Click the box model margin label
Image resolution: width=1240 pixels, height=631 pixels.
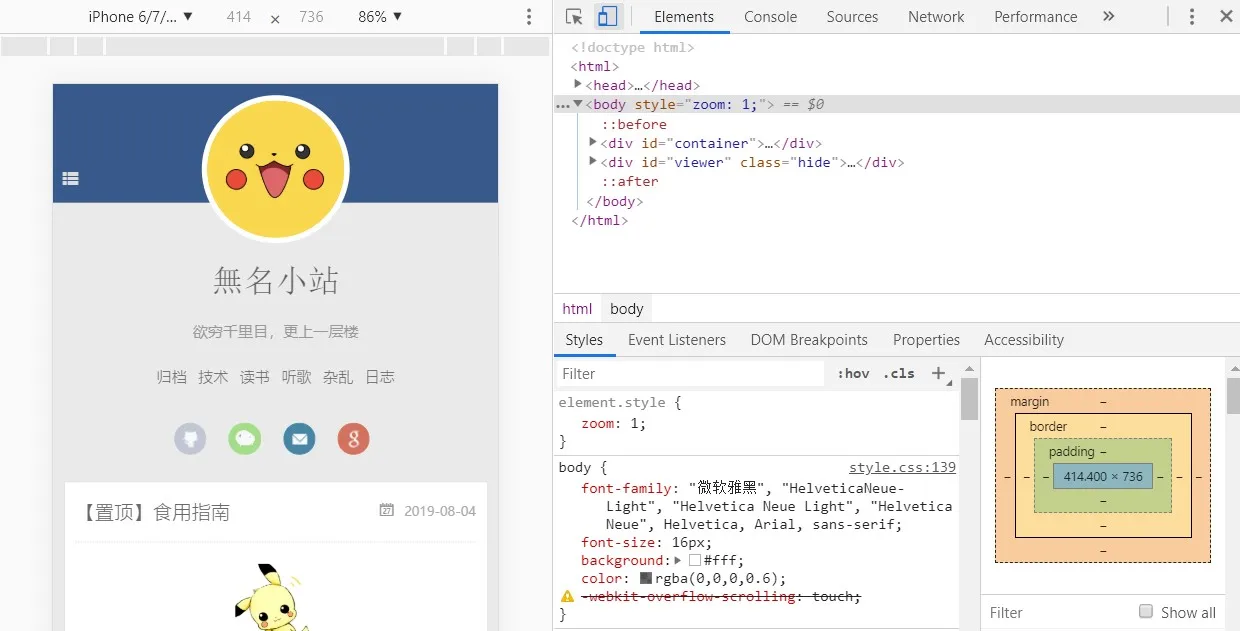coord(1030,401)
